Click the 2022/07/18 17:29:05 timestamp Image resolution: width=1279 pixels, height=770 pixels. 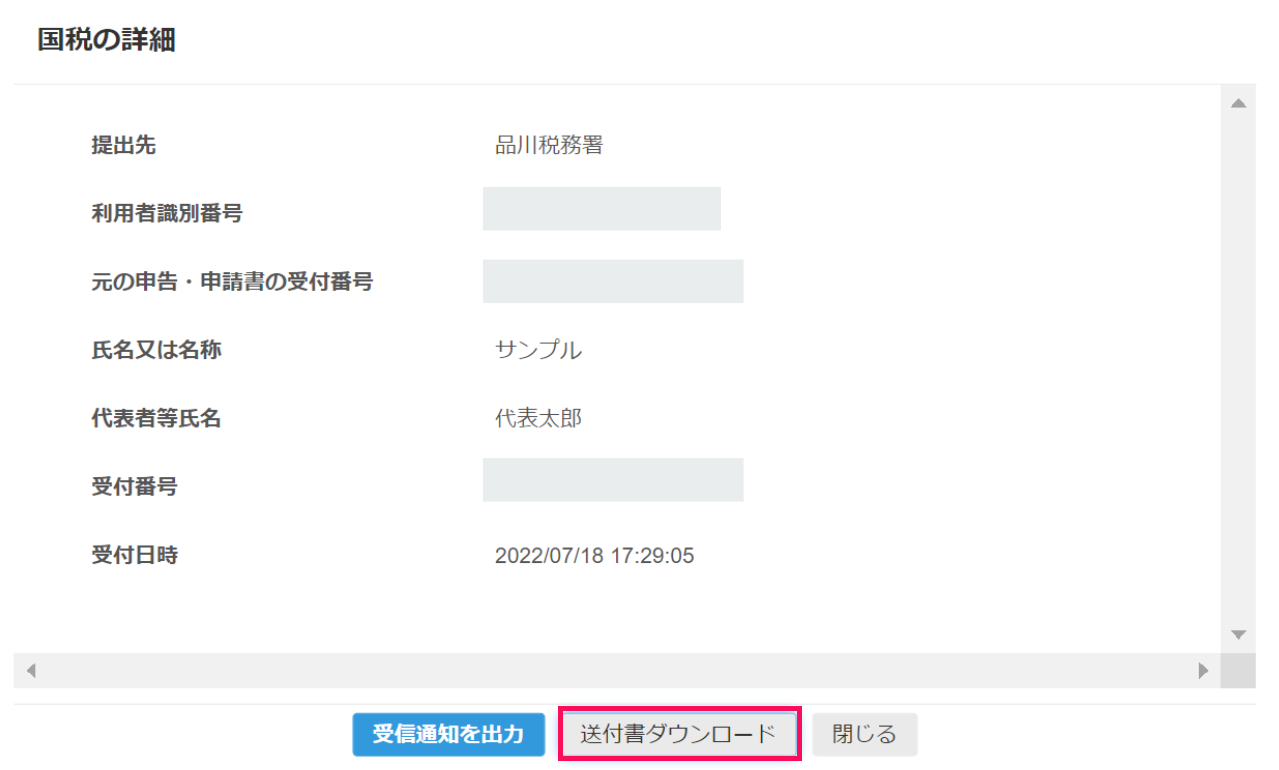click(594, 556)
